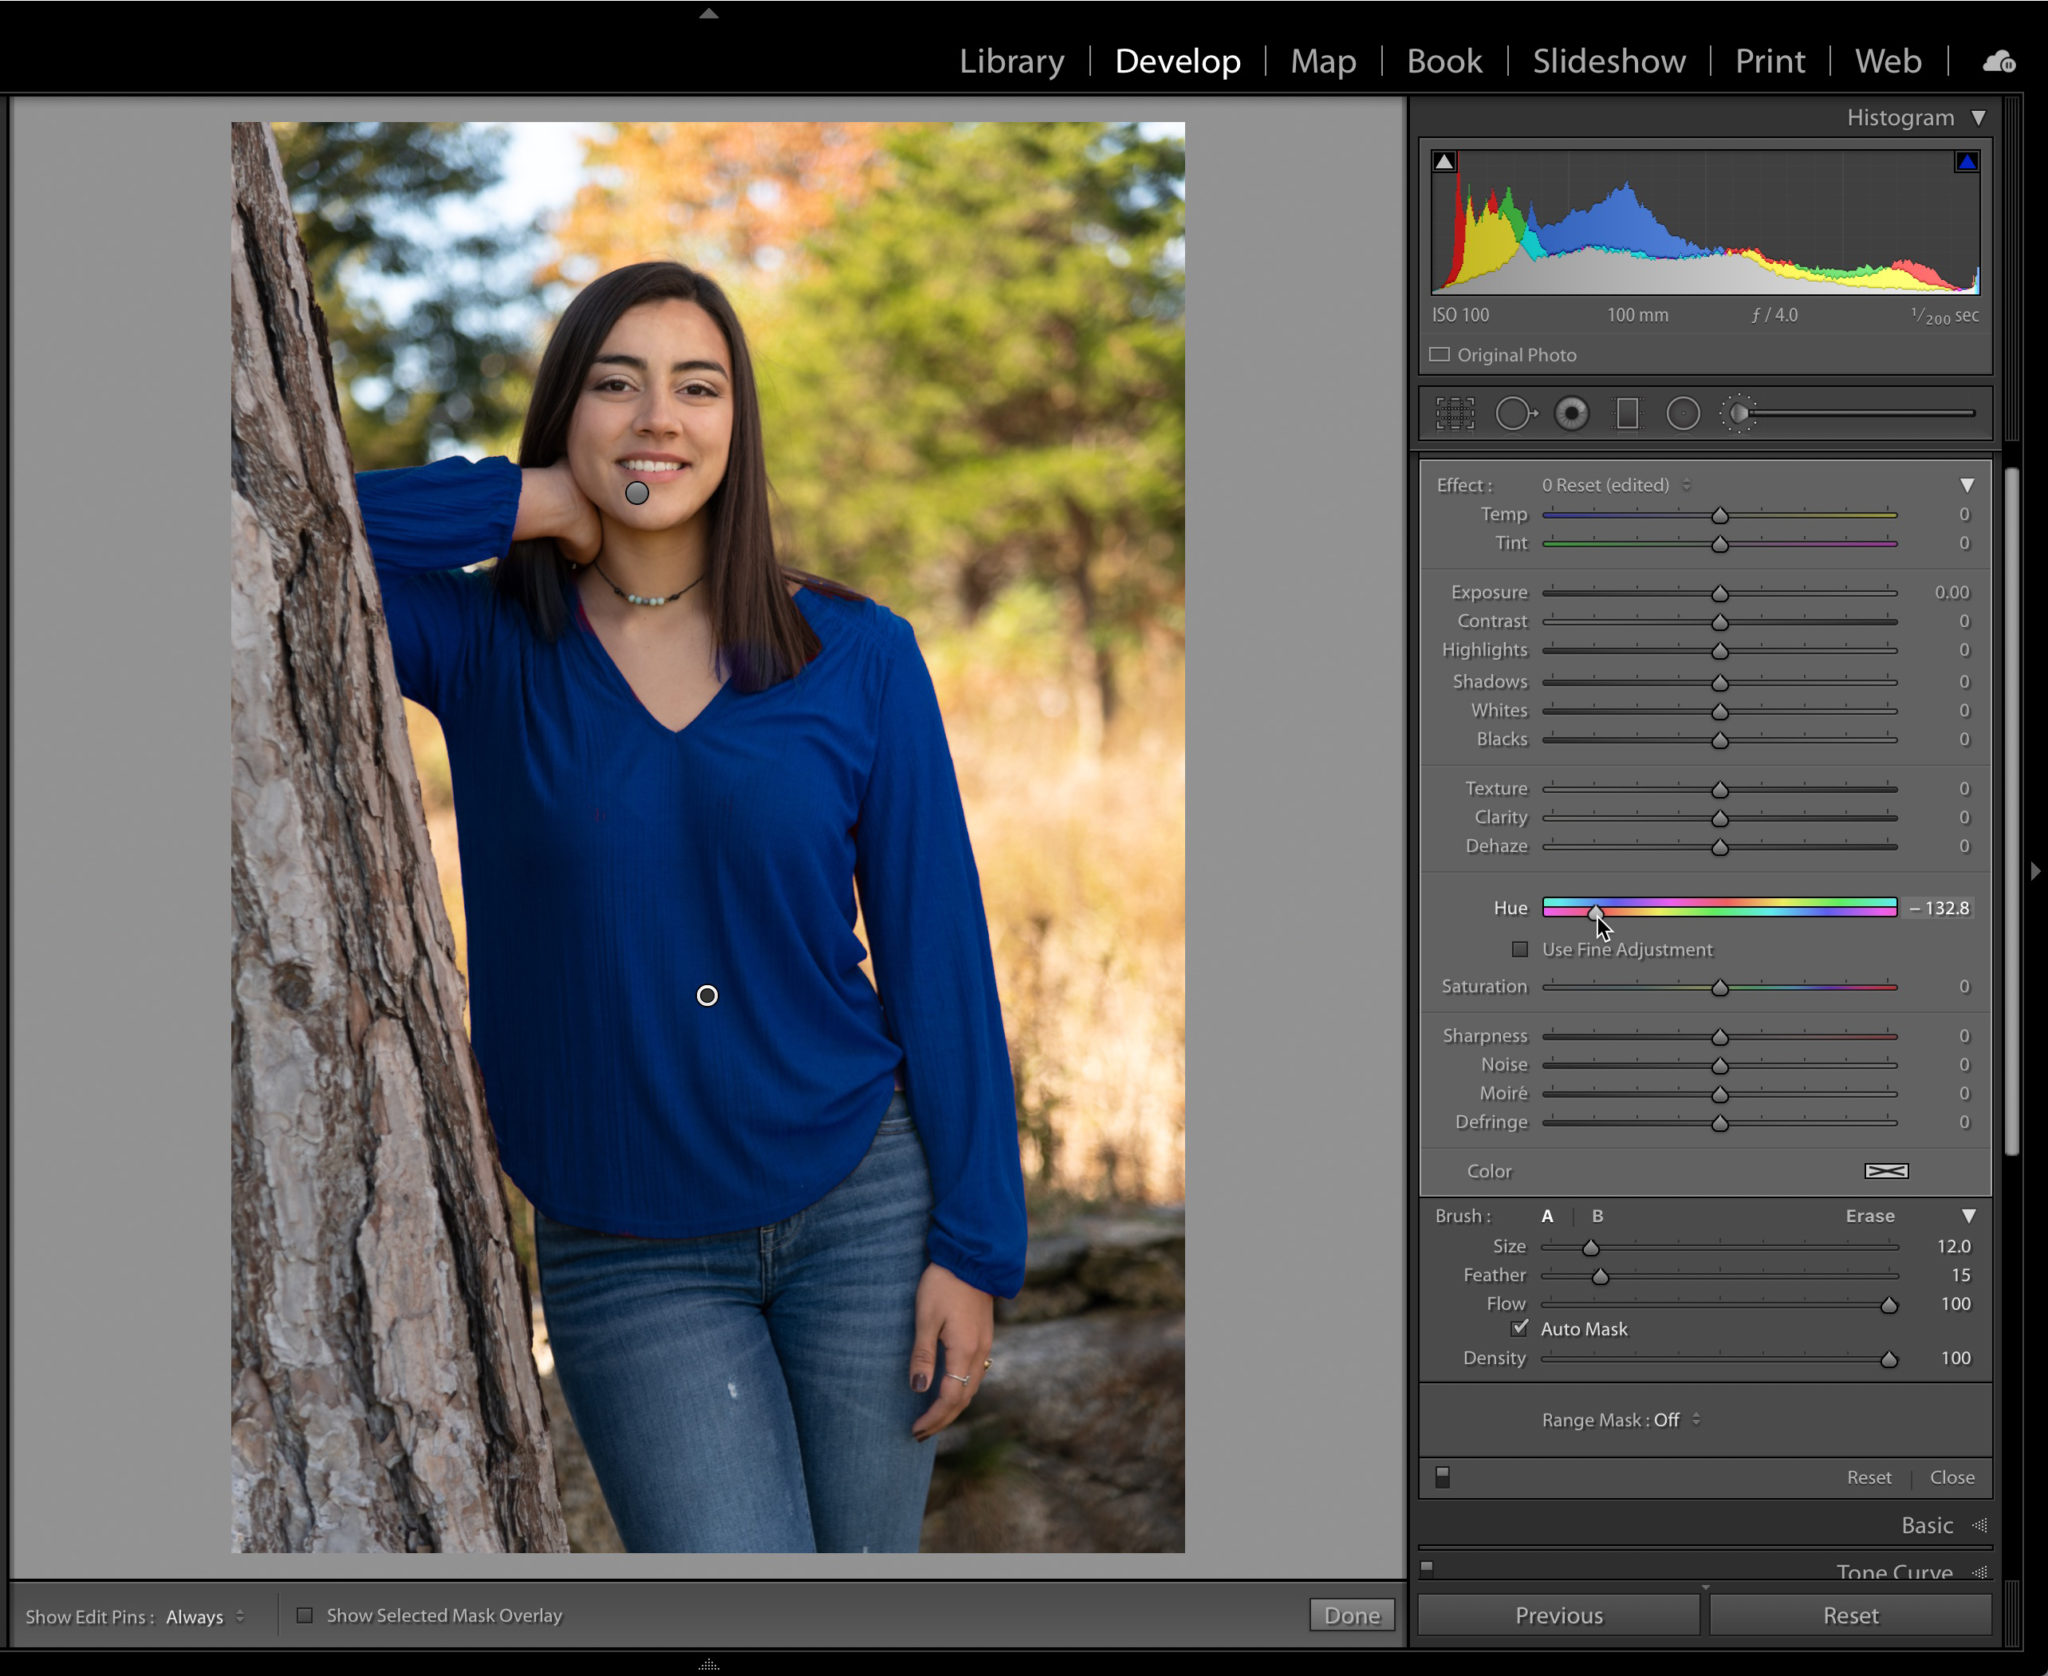
Task: Select the edit pin on her chin
Action: coord(638,494)
